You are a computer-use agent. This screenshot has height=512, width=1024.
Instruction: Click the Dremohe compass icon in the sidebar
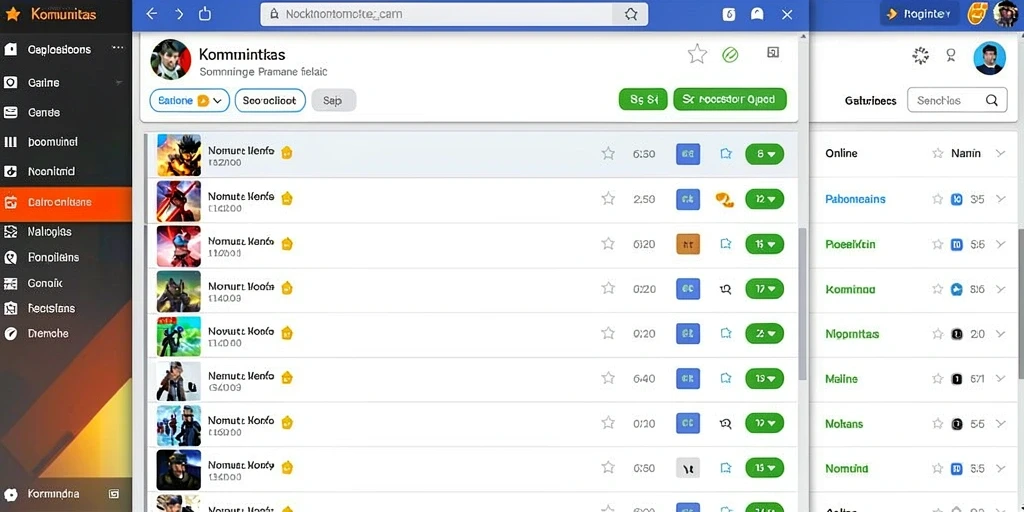(x=10, y=333)
